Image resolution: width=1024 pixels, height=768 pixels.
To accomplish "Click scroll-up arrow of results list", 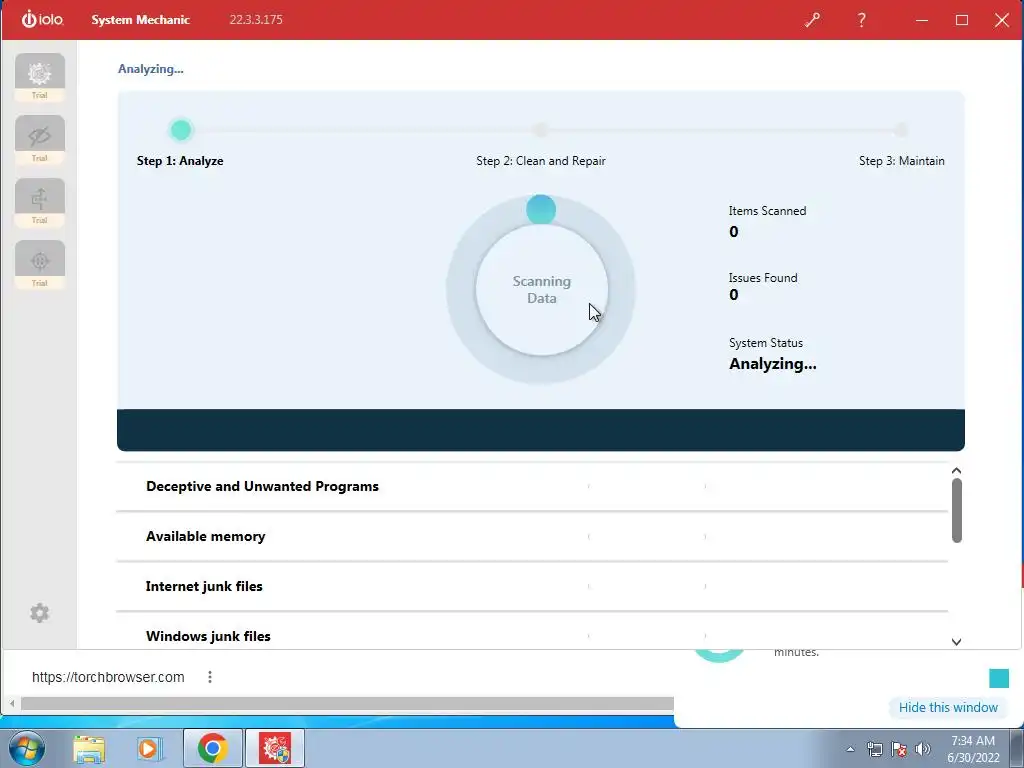I will 956,471.
